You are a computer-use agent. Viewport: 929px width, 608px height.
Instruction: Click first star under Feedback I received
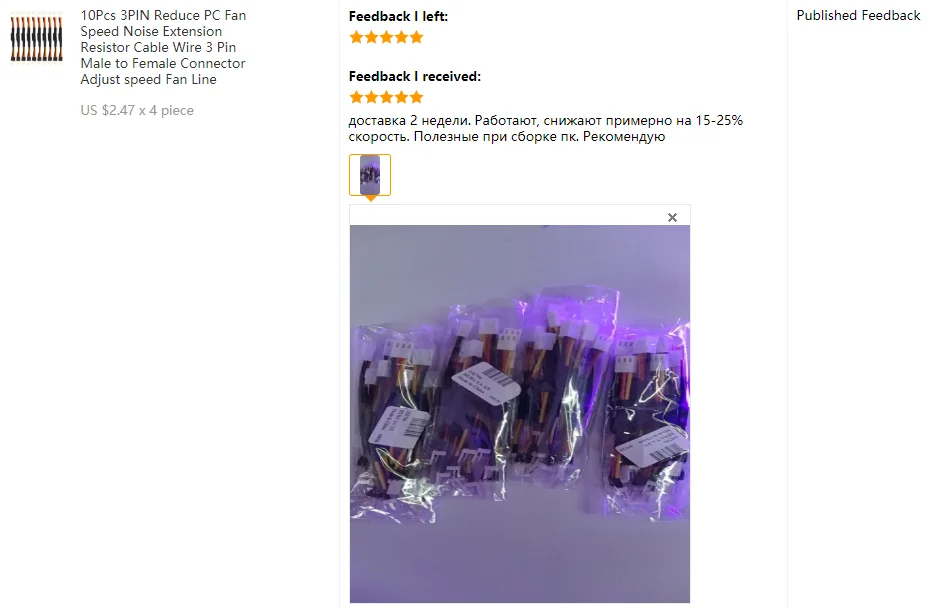tap(356, 97)
